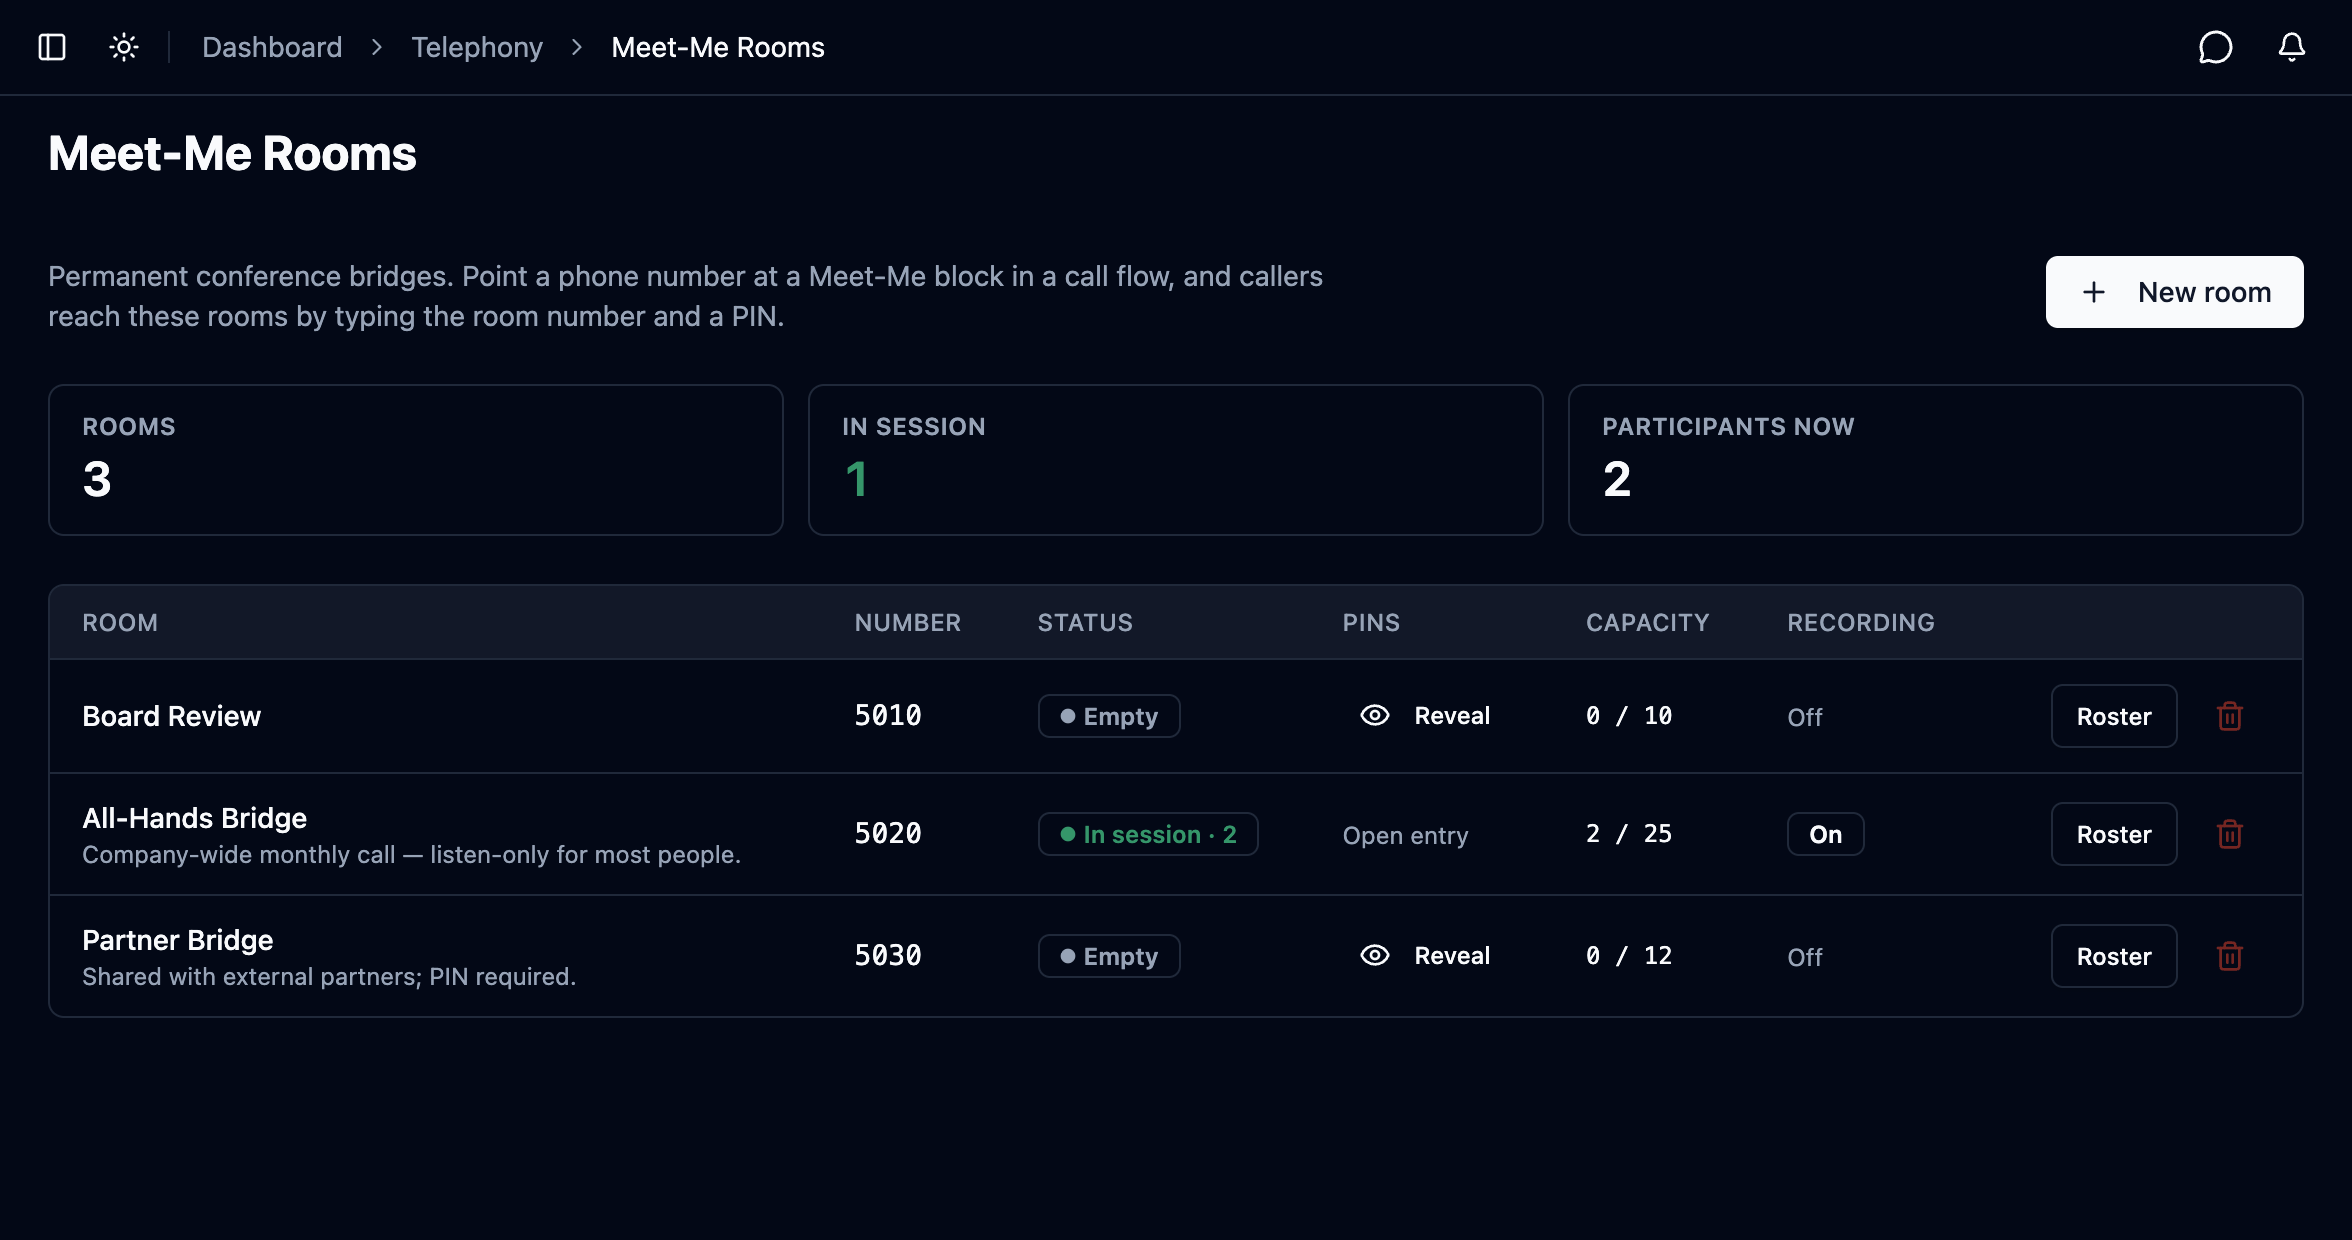Screen dimensions: 2352x1240
Task: Click the RECORDING column header
Action: coord(1861,623)
